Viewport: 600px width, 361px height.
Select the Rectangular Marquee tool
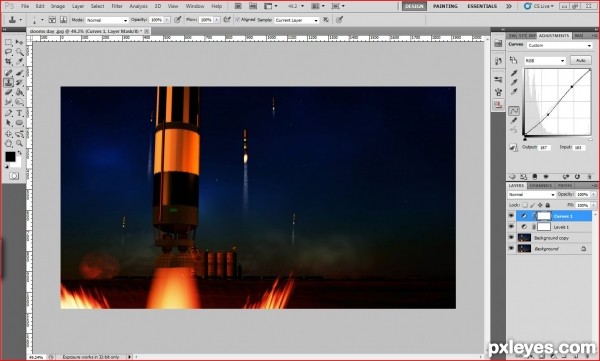pos(8,42)
